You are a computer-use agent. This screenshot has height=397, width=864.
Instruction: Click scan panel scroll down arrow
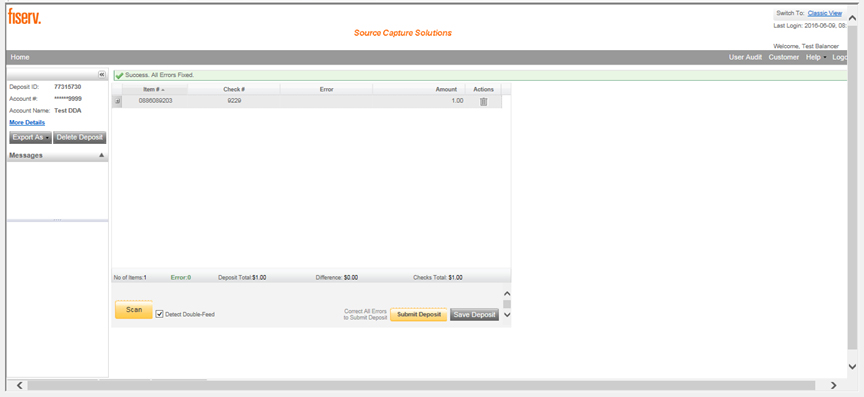pos(507,315)
